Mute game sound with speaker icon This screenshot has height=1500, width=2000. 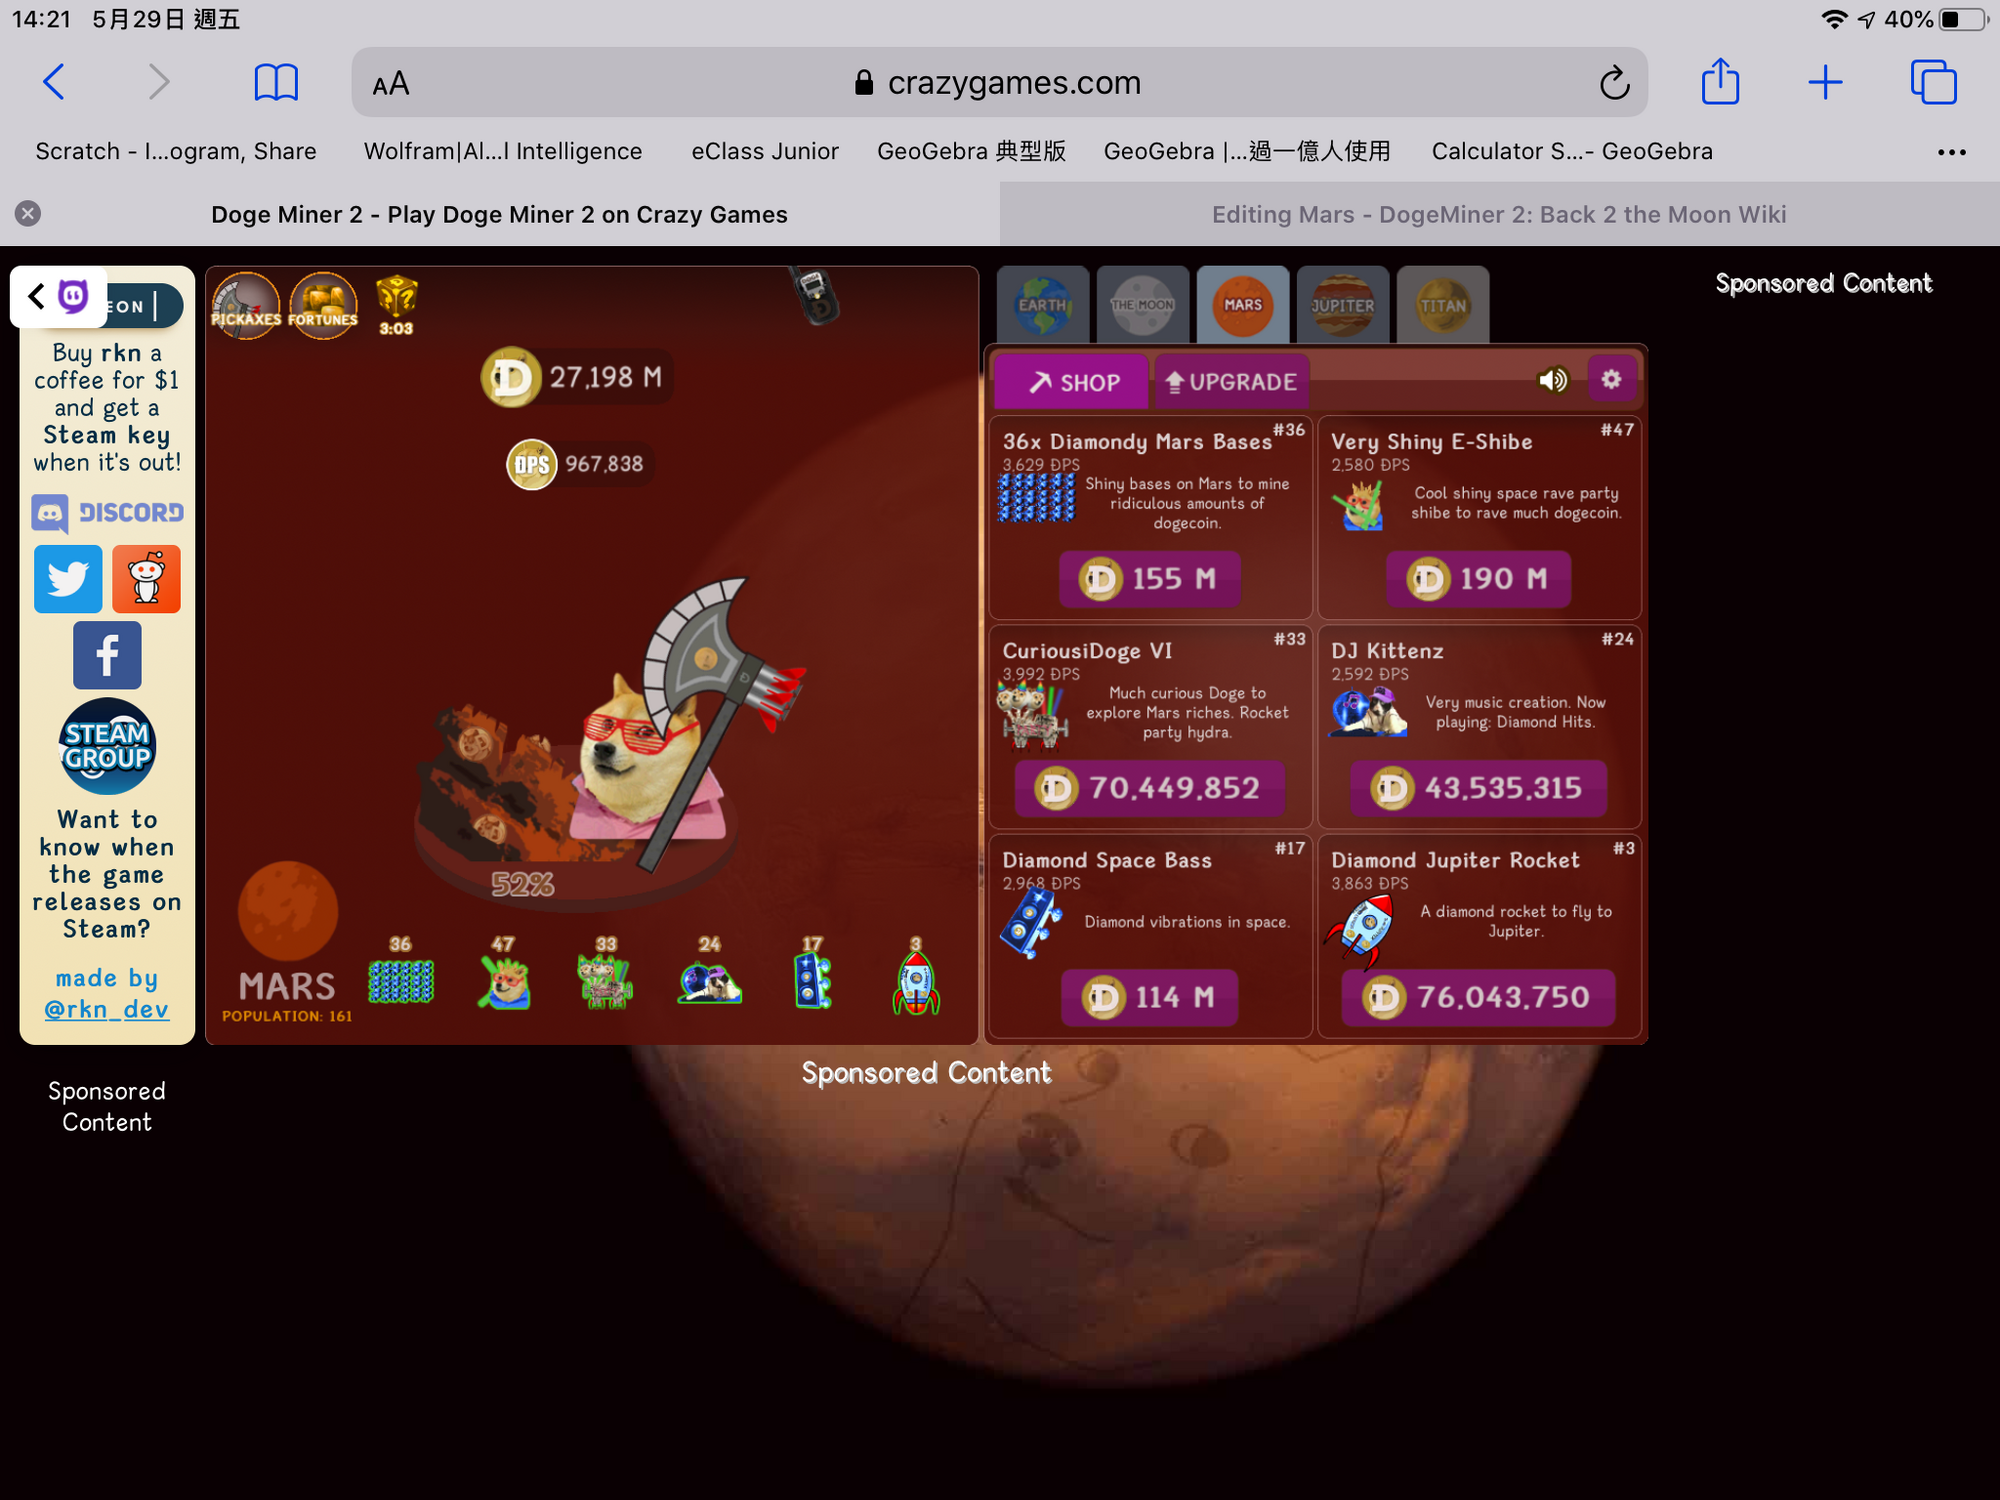coord(1552,380)
